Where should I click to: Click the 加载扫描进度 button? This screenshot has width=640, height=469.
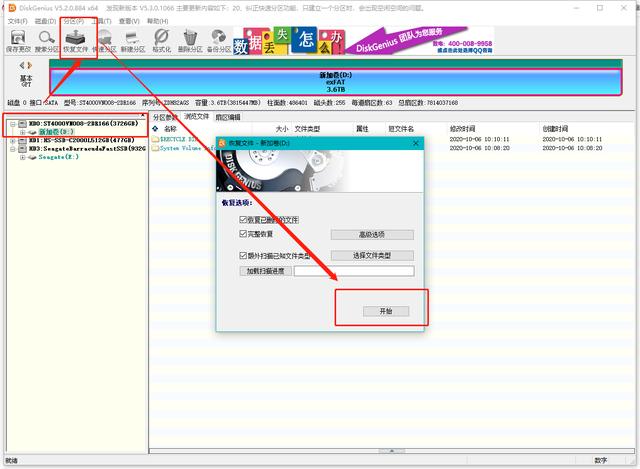pyautogui.click(x=265, y=271)
